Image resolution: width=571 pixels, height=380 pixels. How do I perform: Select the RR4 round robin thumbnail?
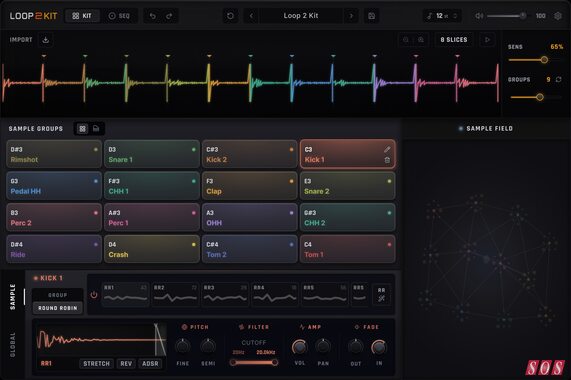275,294
